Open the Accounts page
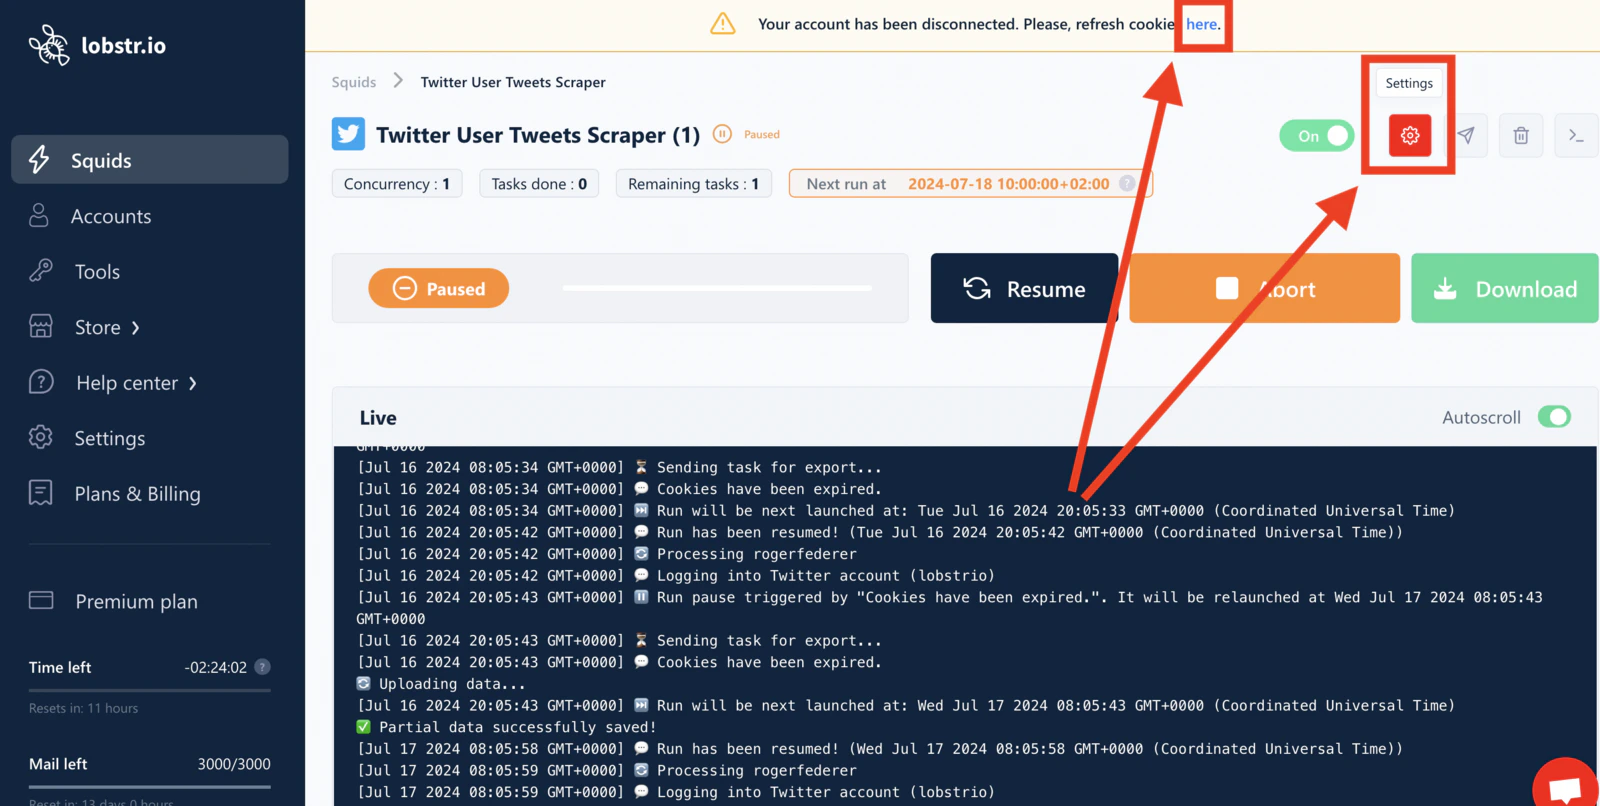This screenshot has width=1600, height=806. click(111, 216)
